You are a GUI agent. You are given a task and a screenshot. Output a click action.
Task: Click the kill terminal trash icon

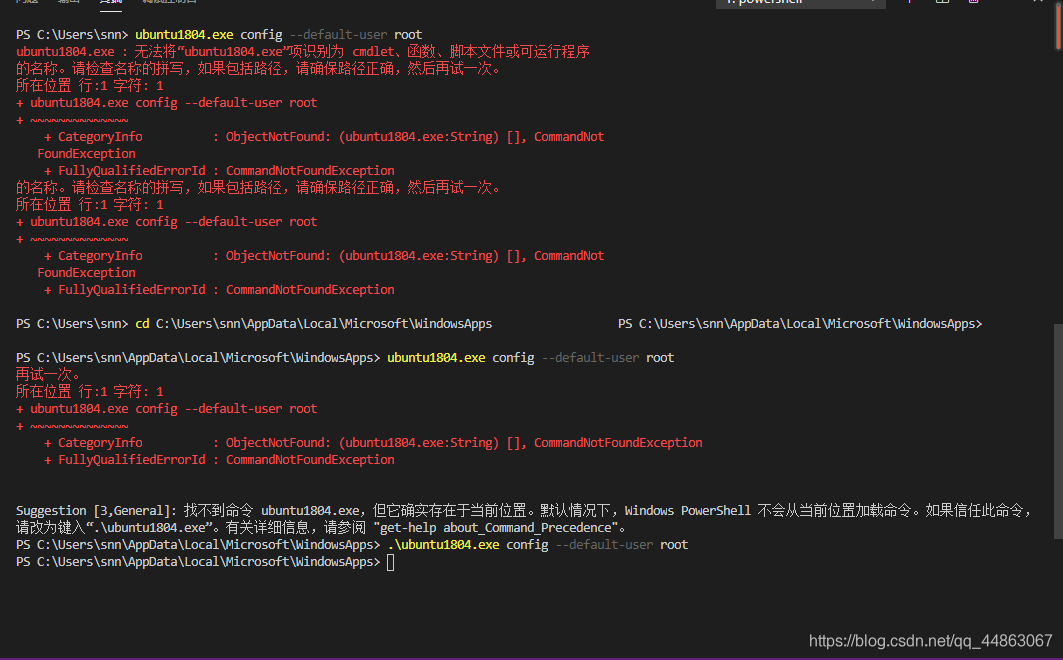(973, 3)
